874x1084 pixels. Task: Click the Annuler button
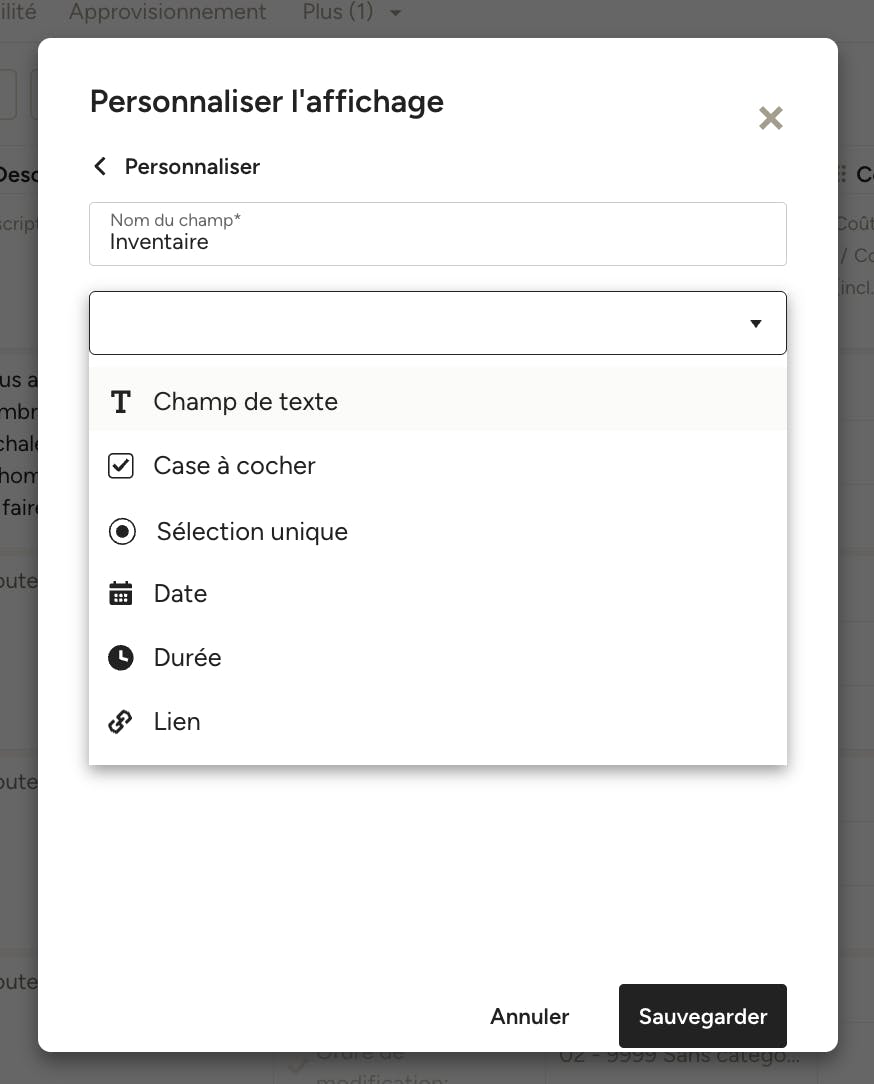530,1016
